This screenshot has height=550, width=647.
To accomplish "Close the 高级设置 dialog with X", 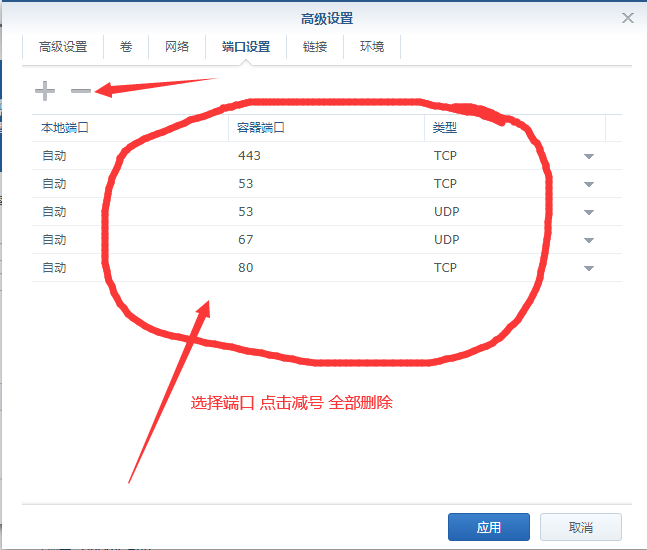I will click(628, 18).
